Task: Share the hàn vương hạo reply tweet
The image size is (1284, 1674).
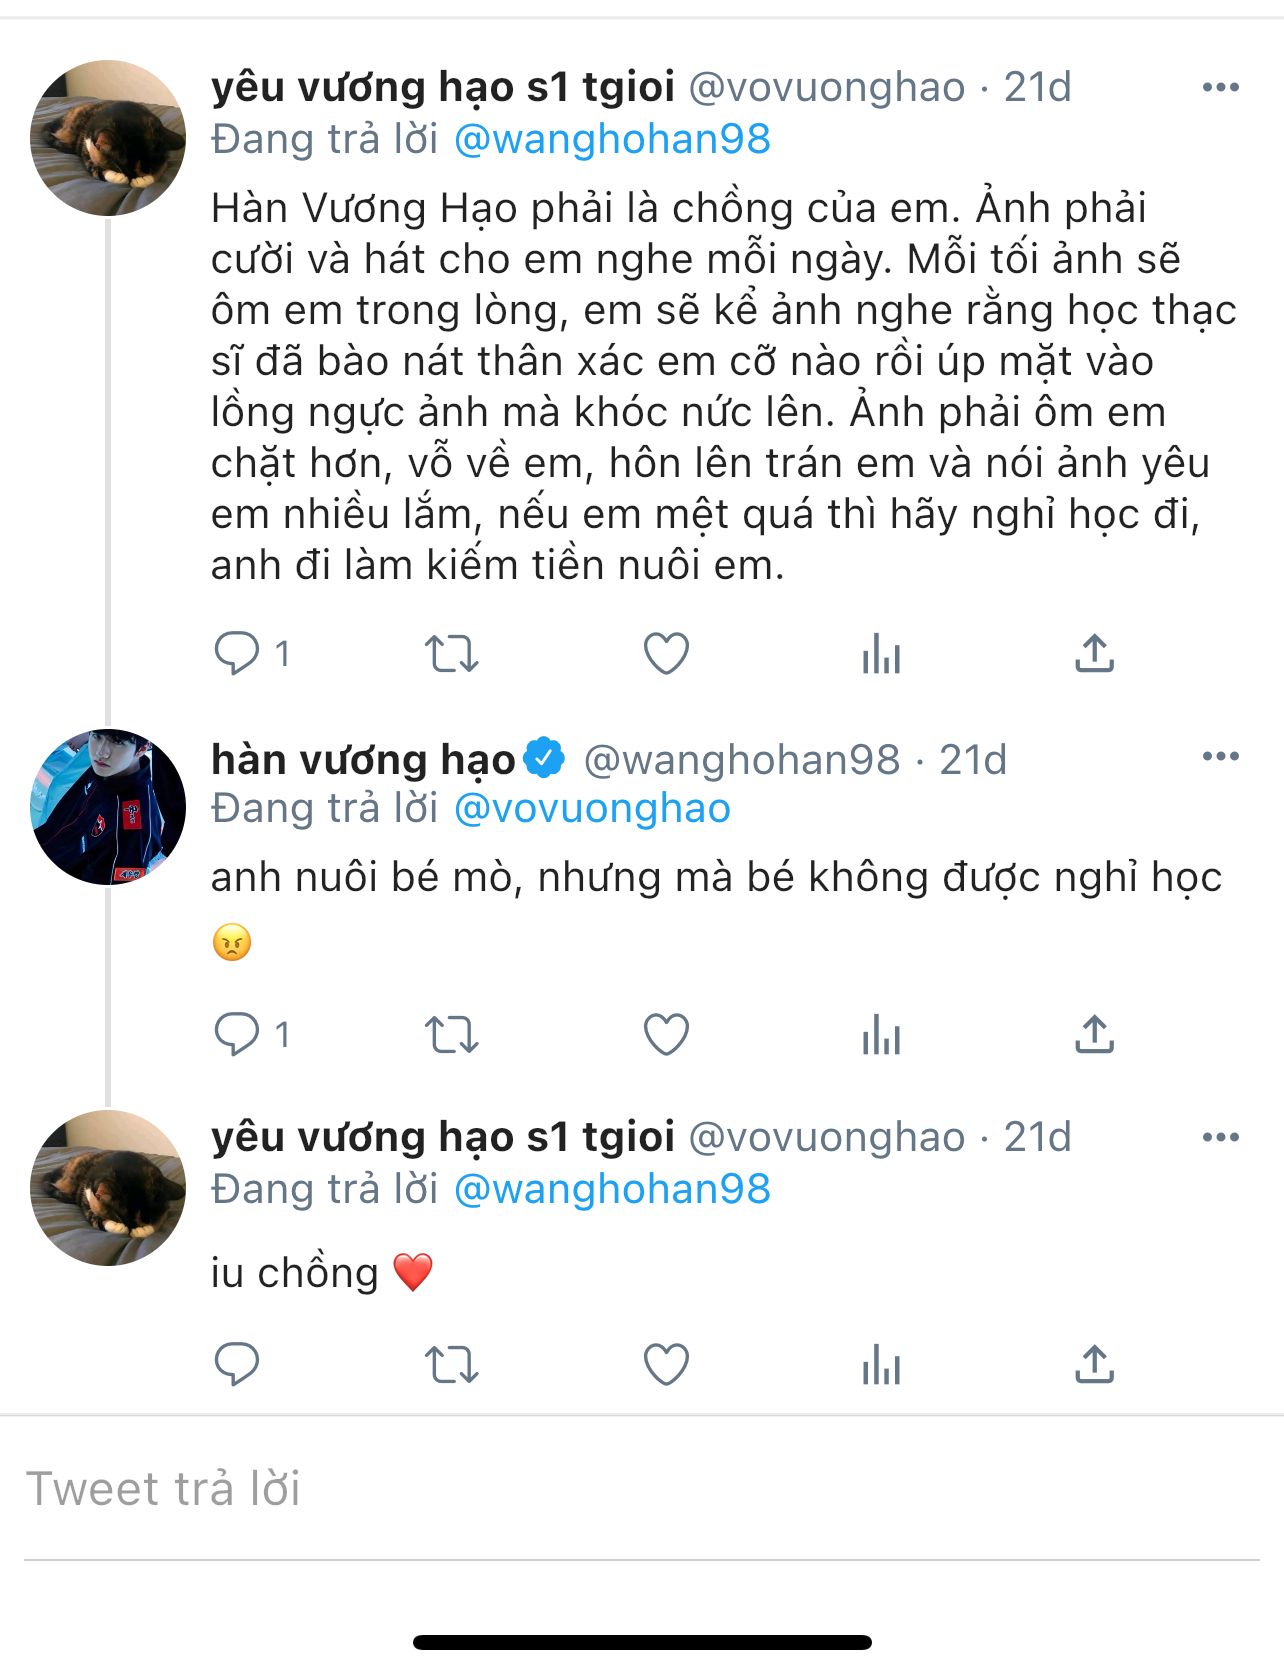Action: pyautogui.click(x=1094, y=1034)
